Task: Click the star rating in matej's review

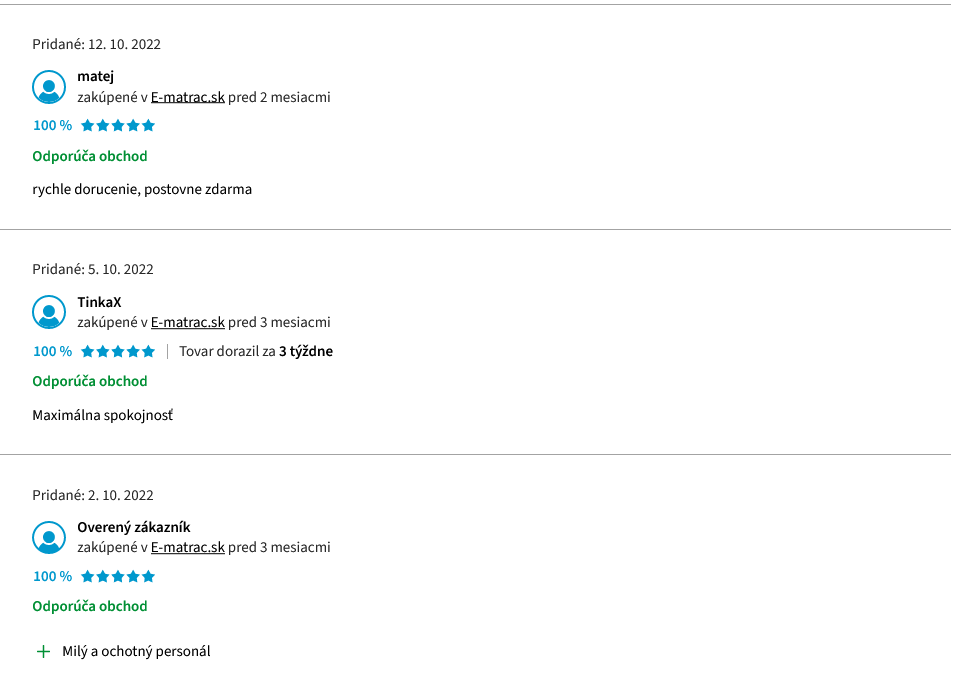Action: click(x=118, y=126)
